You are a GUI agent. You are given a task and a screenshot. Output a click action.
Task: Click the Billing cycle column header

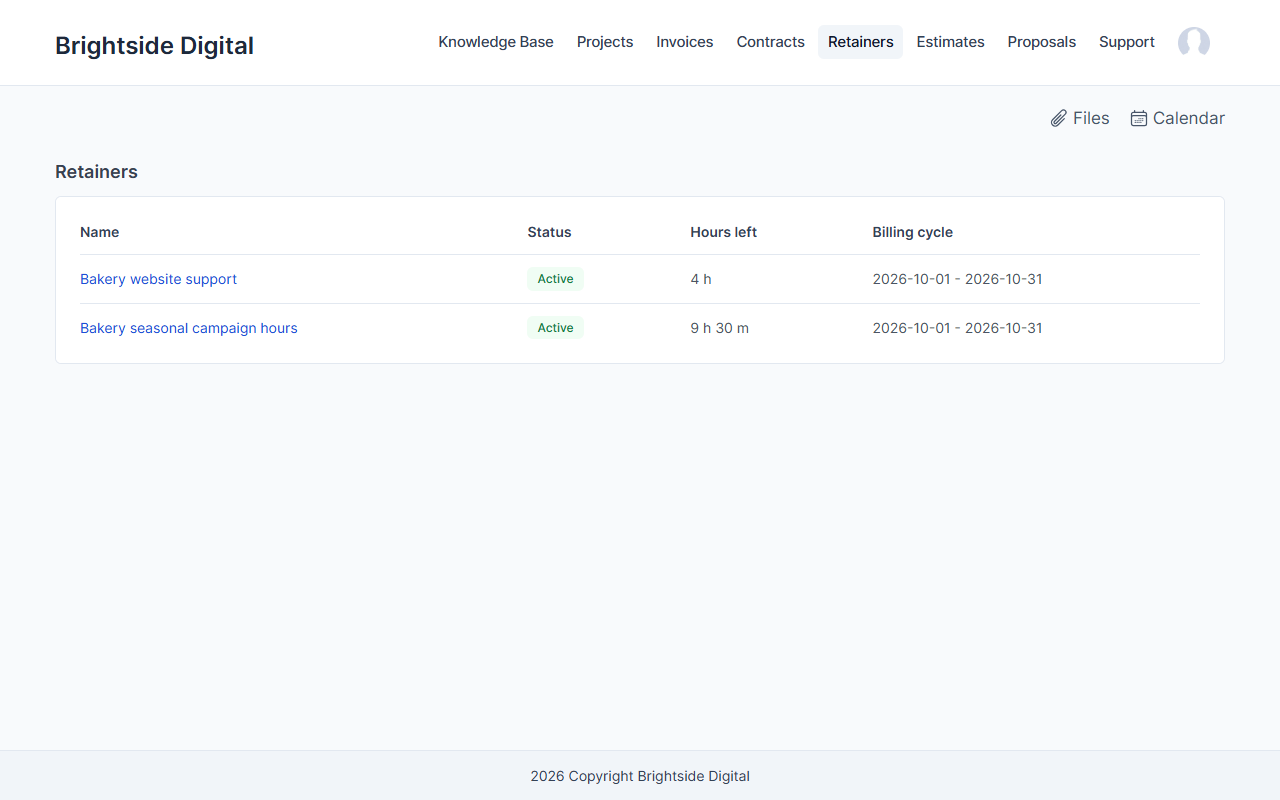[x=912, y=232]
